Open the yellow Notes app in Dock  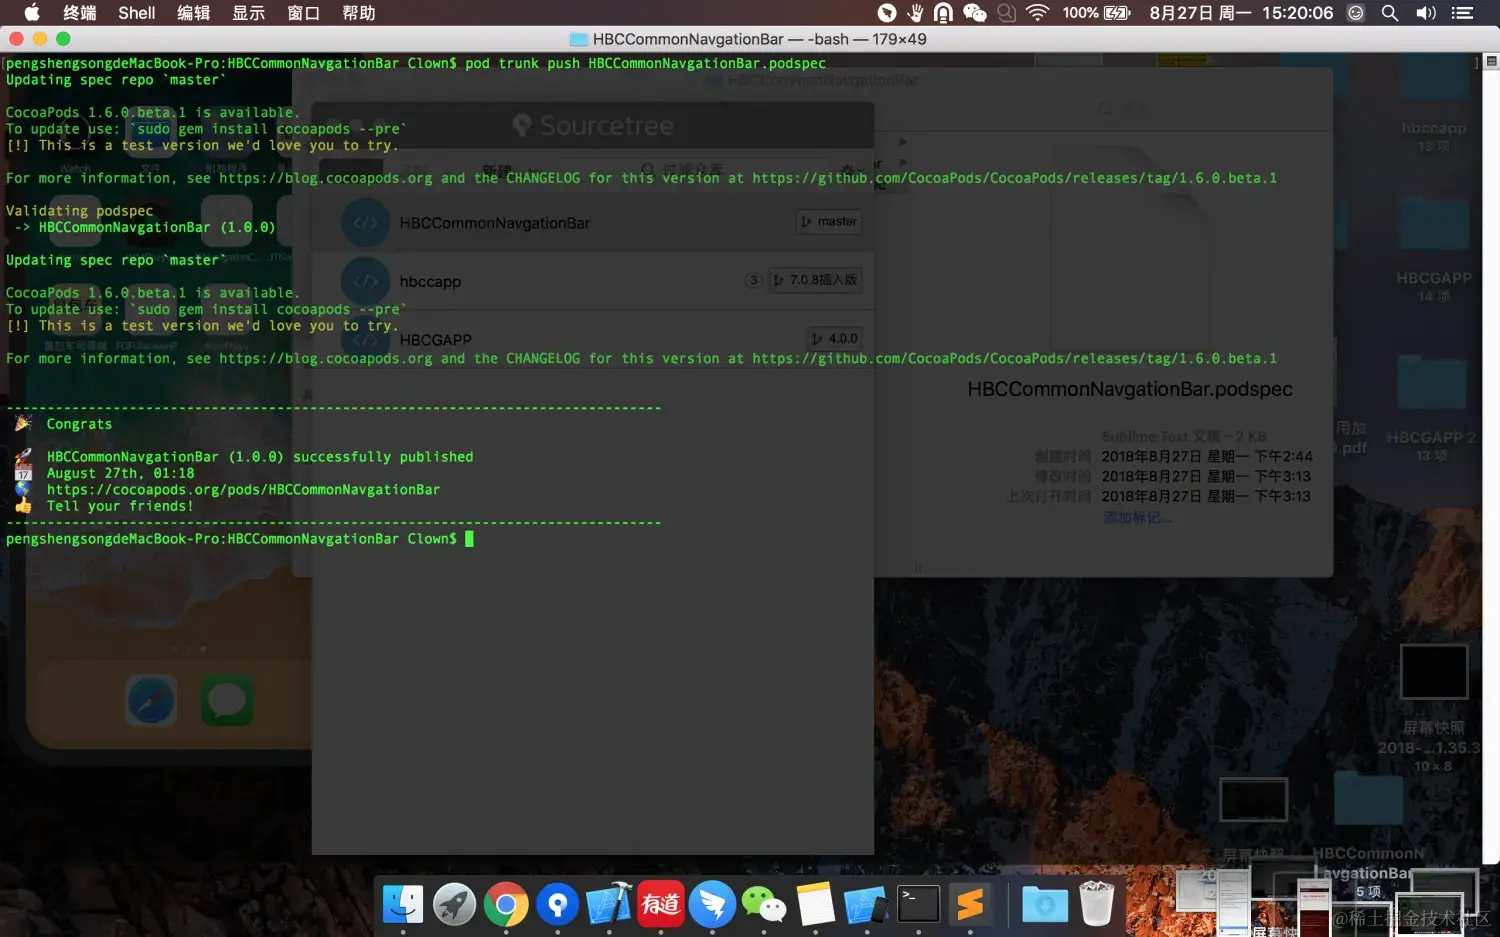815,905
